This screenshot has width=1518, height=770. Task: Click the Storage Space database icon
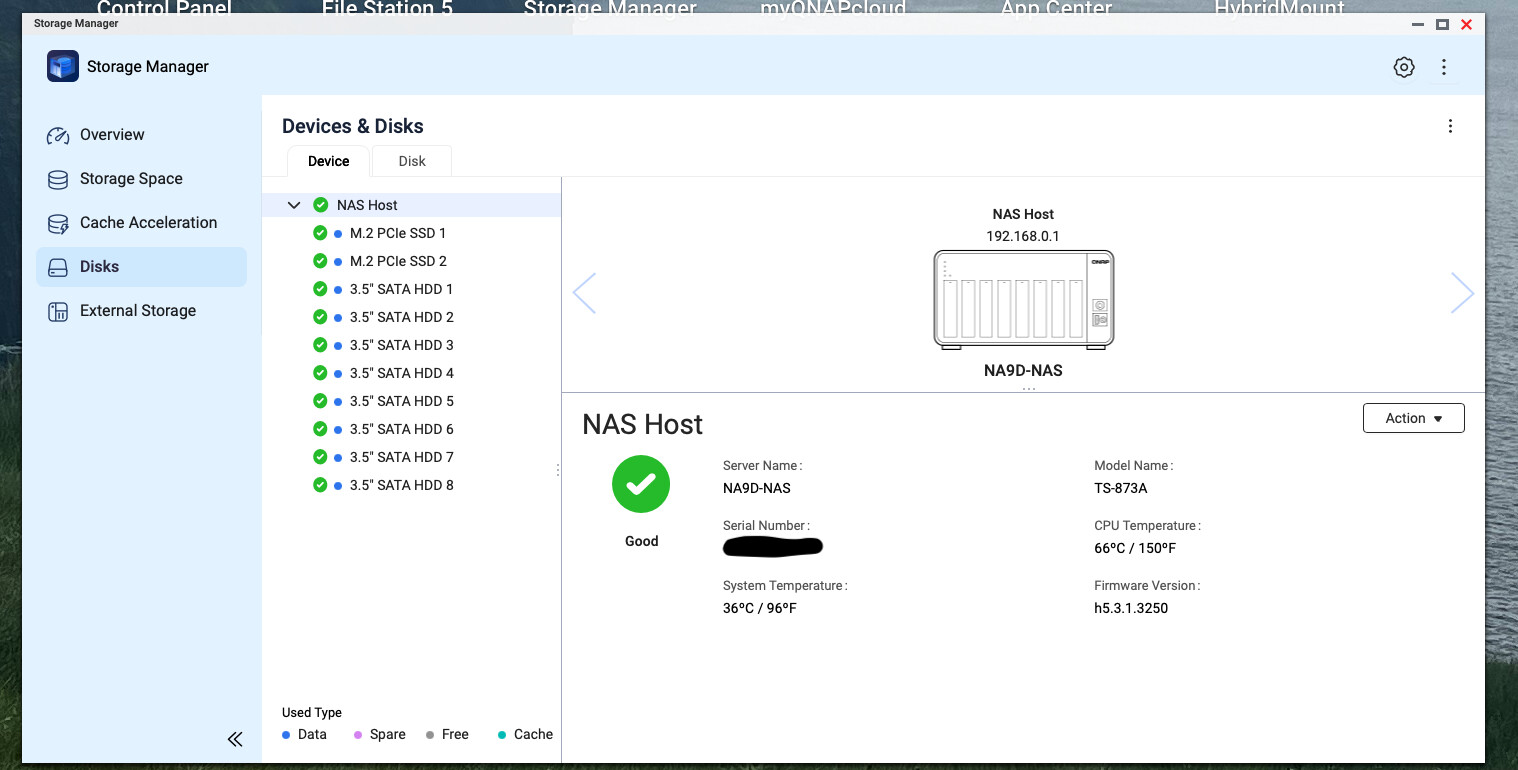click(x=58, y=179)
